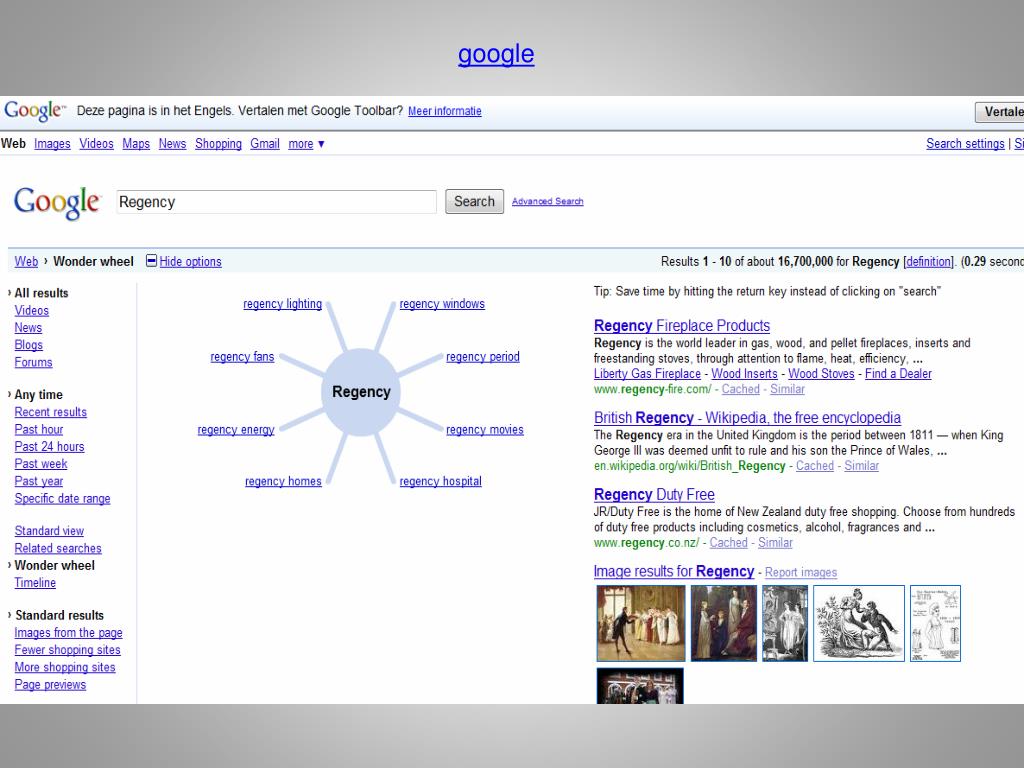This screenshot has height=768, width=1024.
Task: Click the Vertalen translate button
Action: pyautogui.click(x=1000, y=112)
